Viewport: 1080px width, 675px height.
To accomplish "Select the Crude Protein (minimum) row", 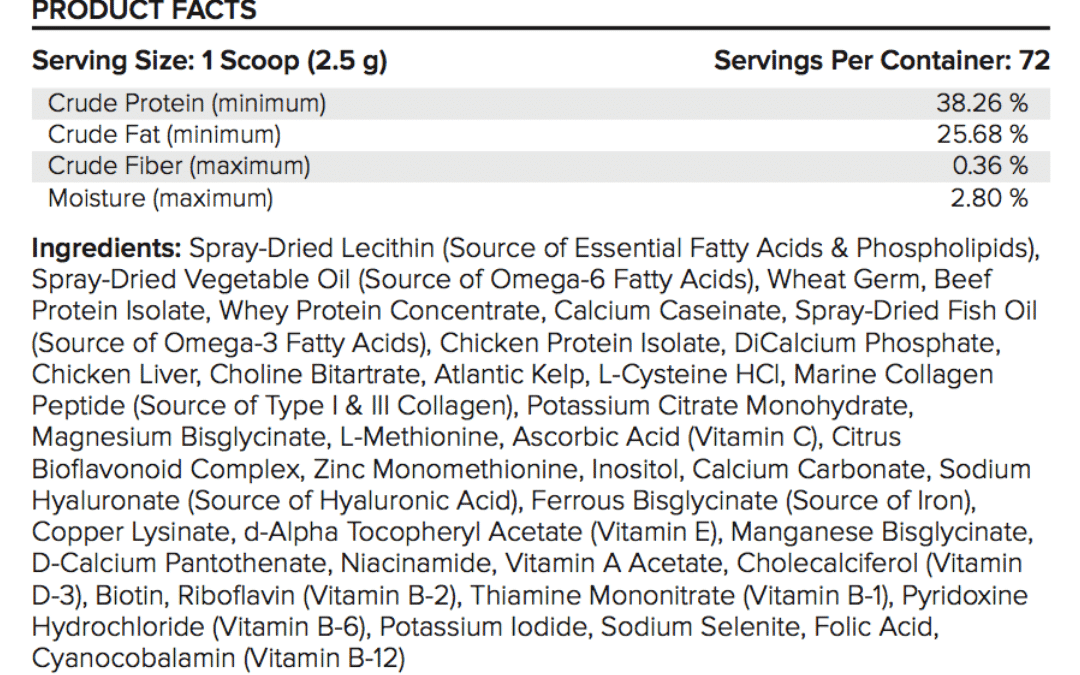I will (541, 103).
